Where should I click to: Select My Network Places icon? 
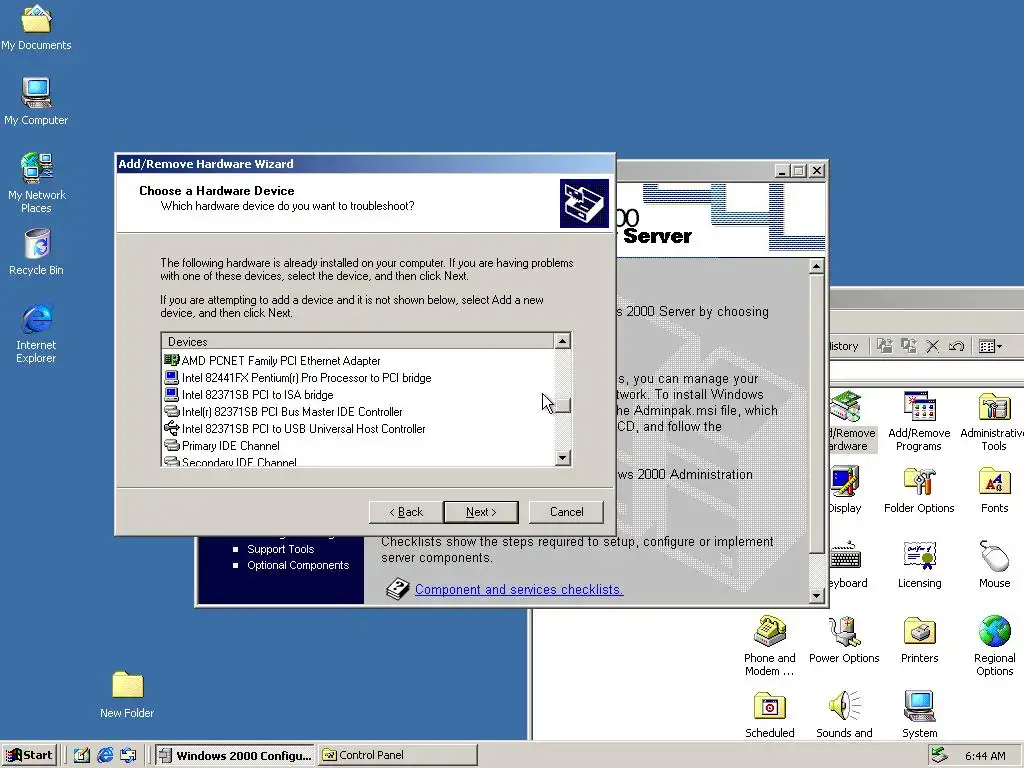coord(36,182)
